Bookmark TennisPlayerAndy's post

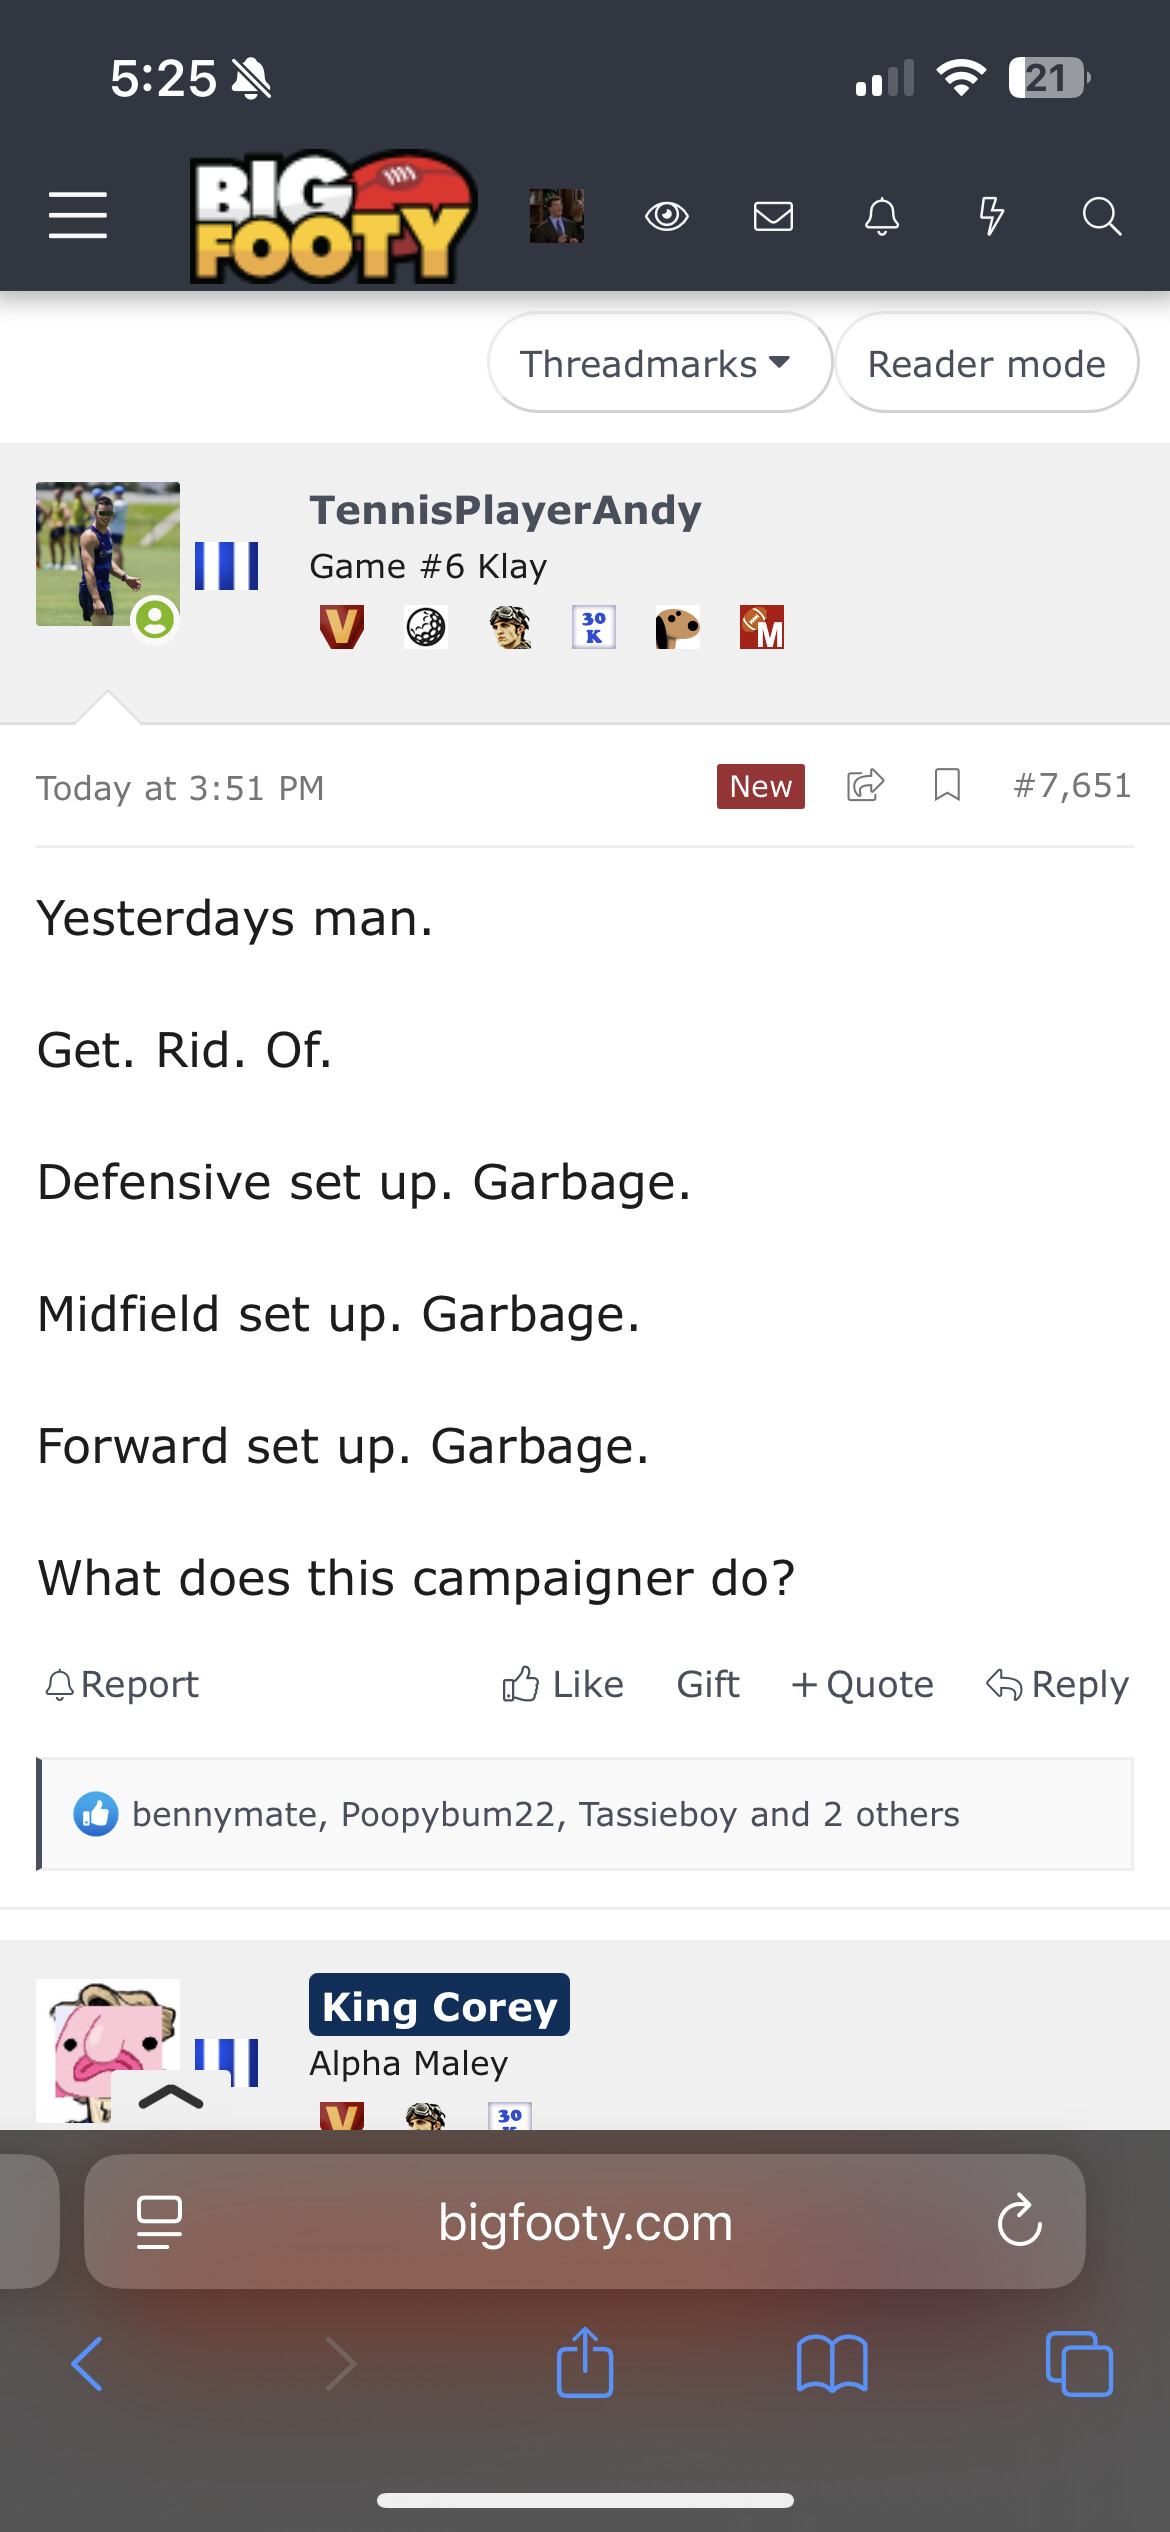[947, 786]
